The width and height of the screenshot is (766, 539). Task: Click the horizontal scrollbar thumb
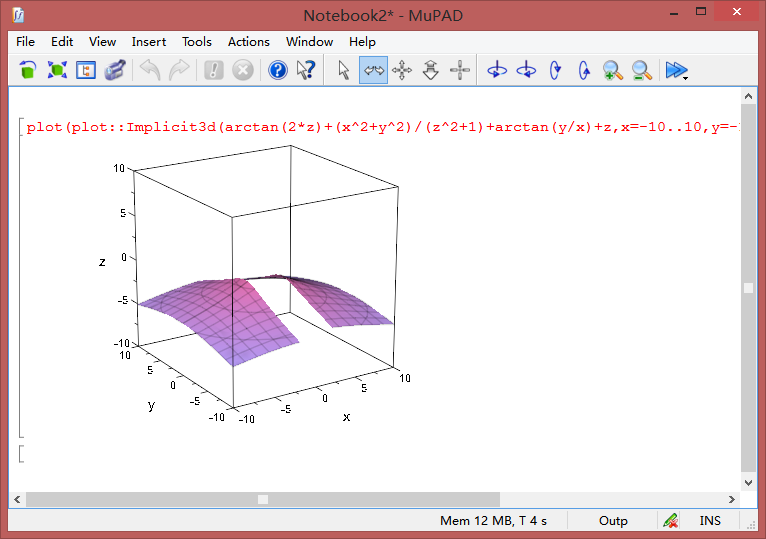tap(263, 499)
